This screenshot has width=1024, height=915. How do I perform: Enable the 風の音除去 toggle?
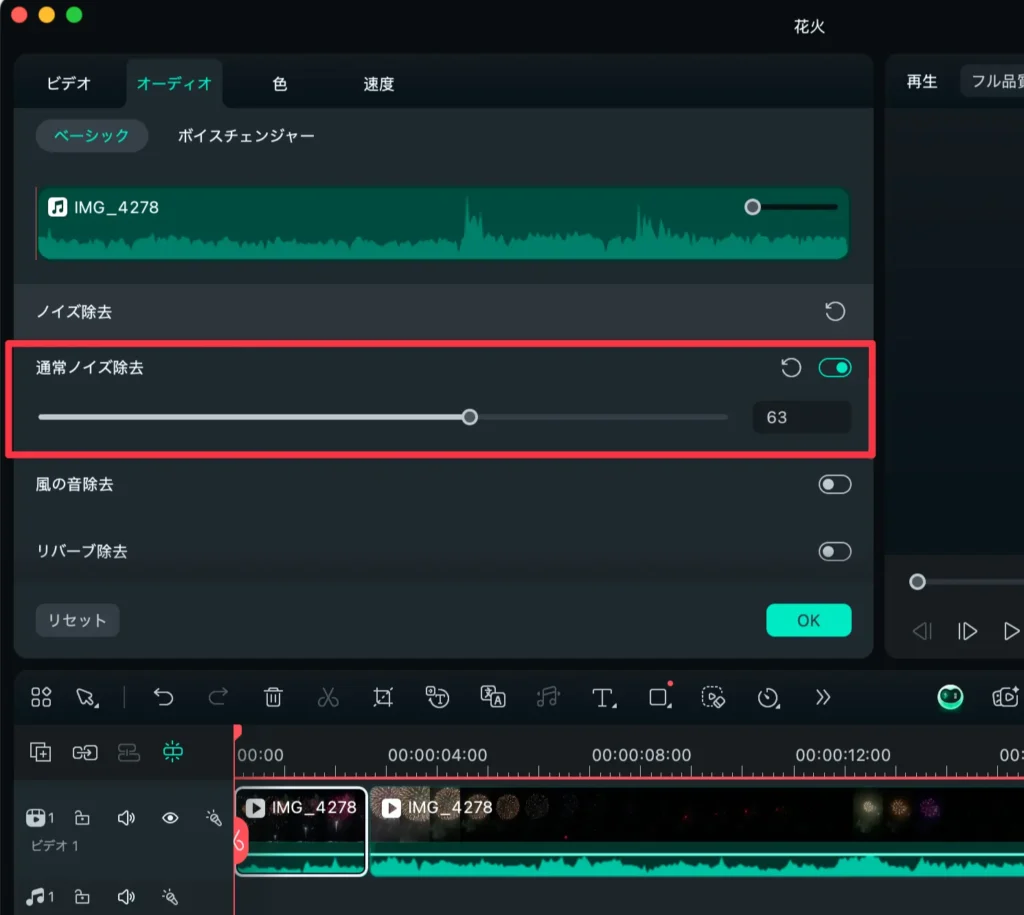coord(835,485)
